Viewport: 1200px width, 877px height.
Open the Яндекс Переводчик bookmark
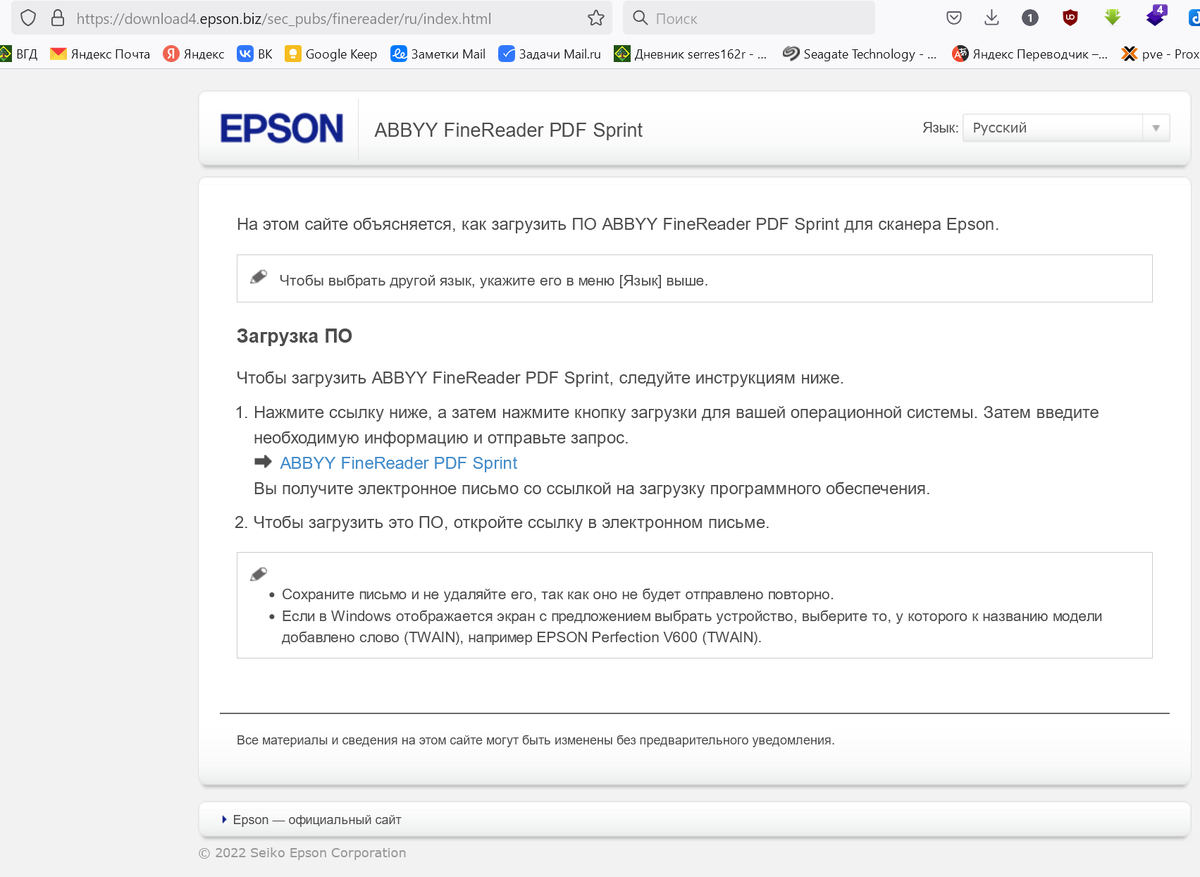tap(1030, 54)
